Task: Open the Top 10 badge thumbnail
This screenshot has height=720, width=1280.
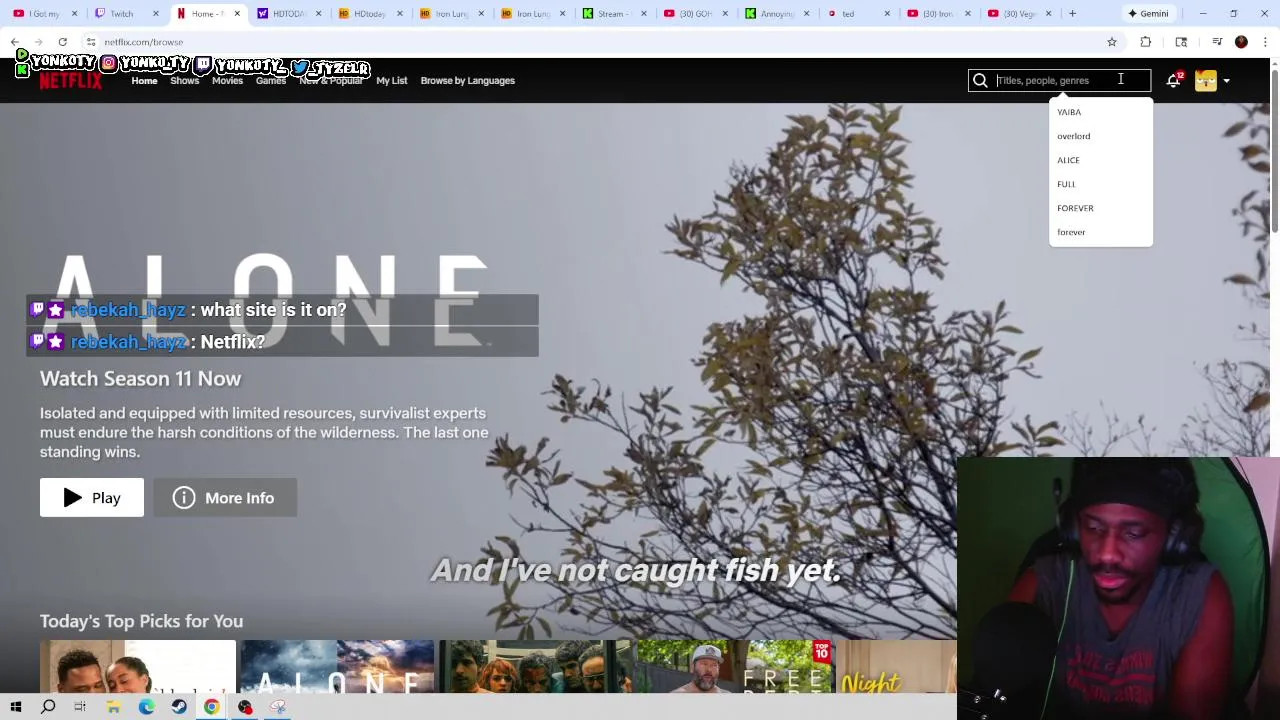Action: [x=733, y=667]
